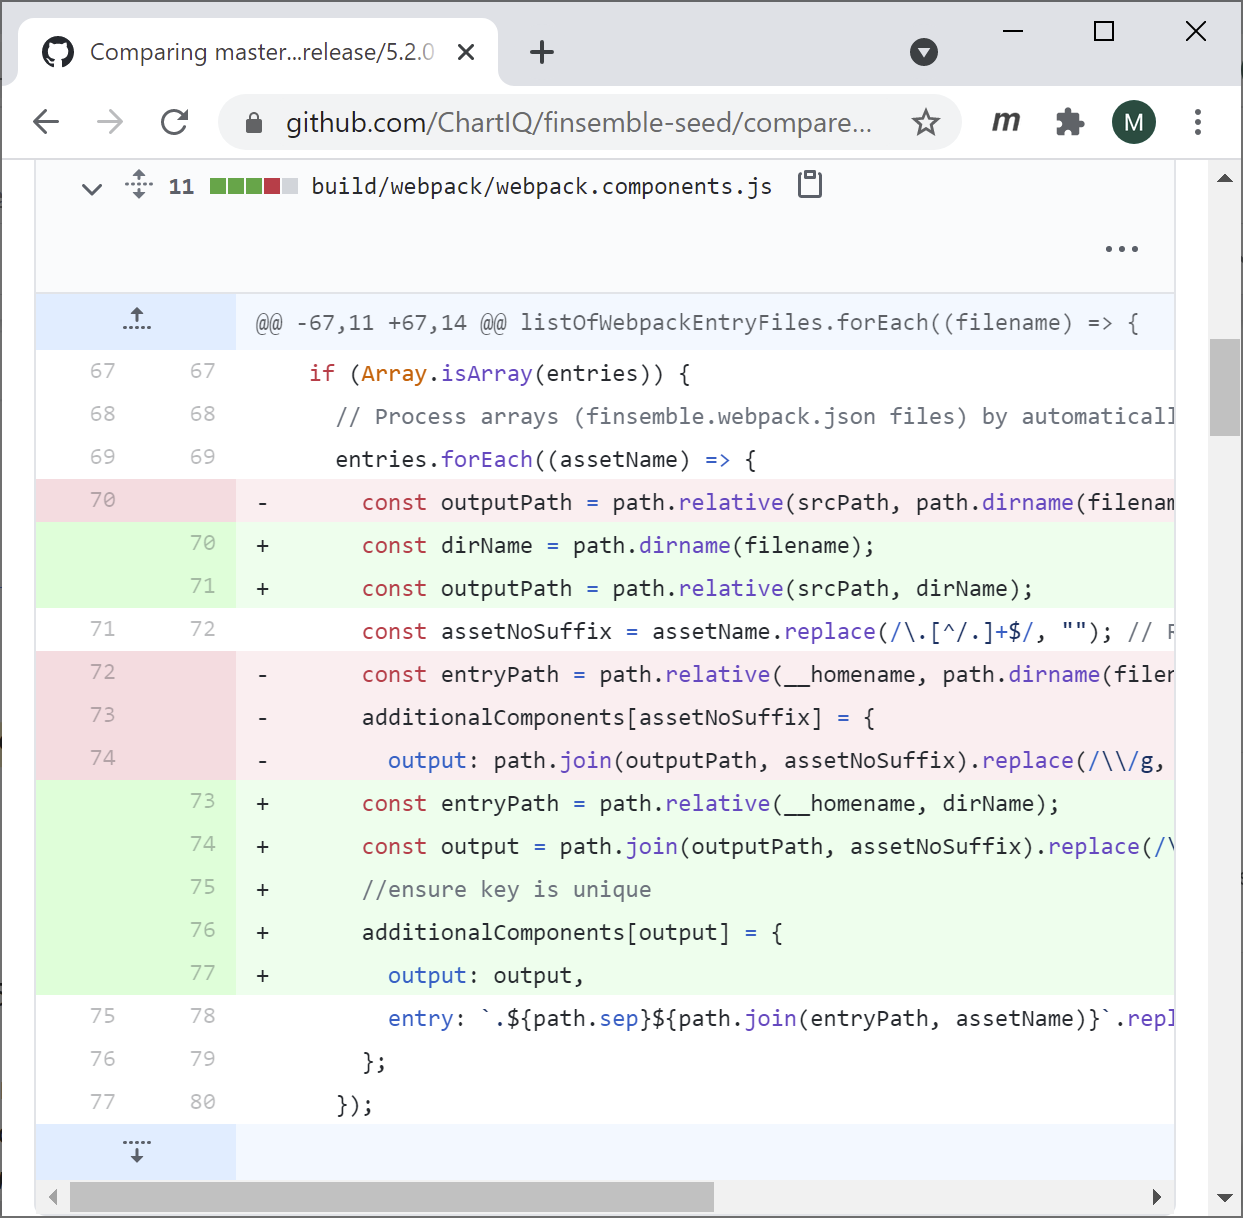Click the 'output: output,' added line
Image resolution: width=1243 pixels, height=1218 pixels.
click(486, 975)
